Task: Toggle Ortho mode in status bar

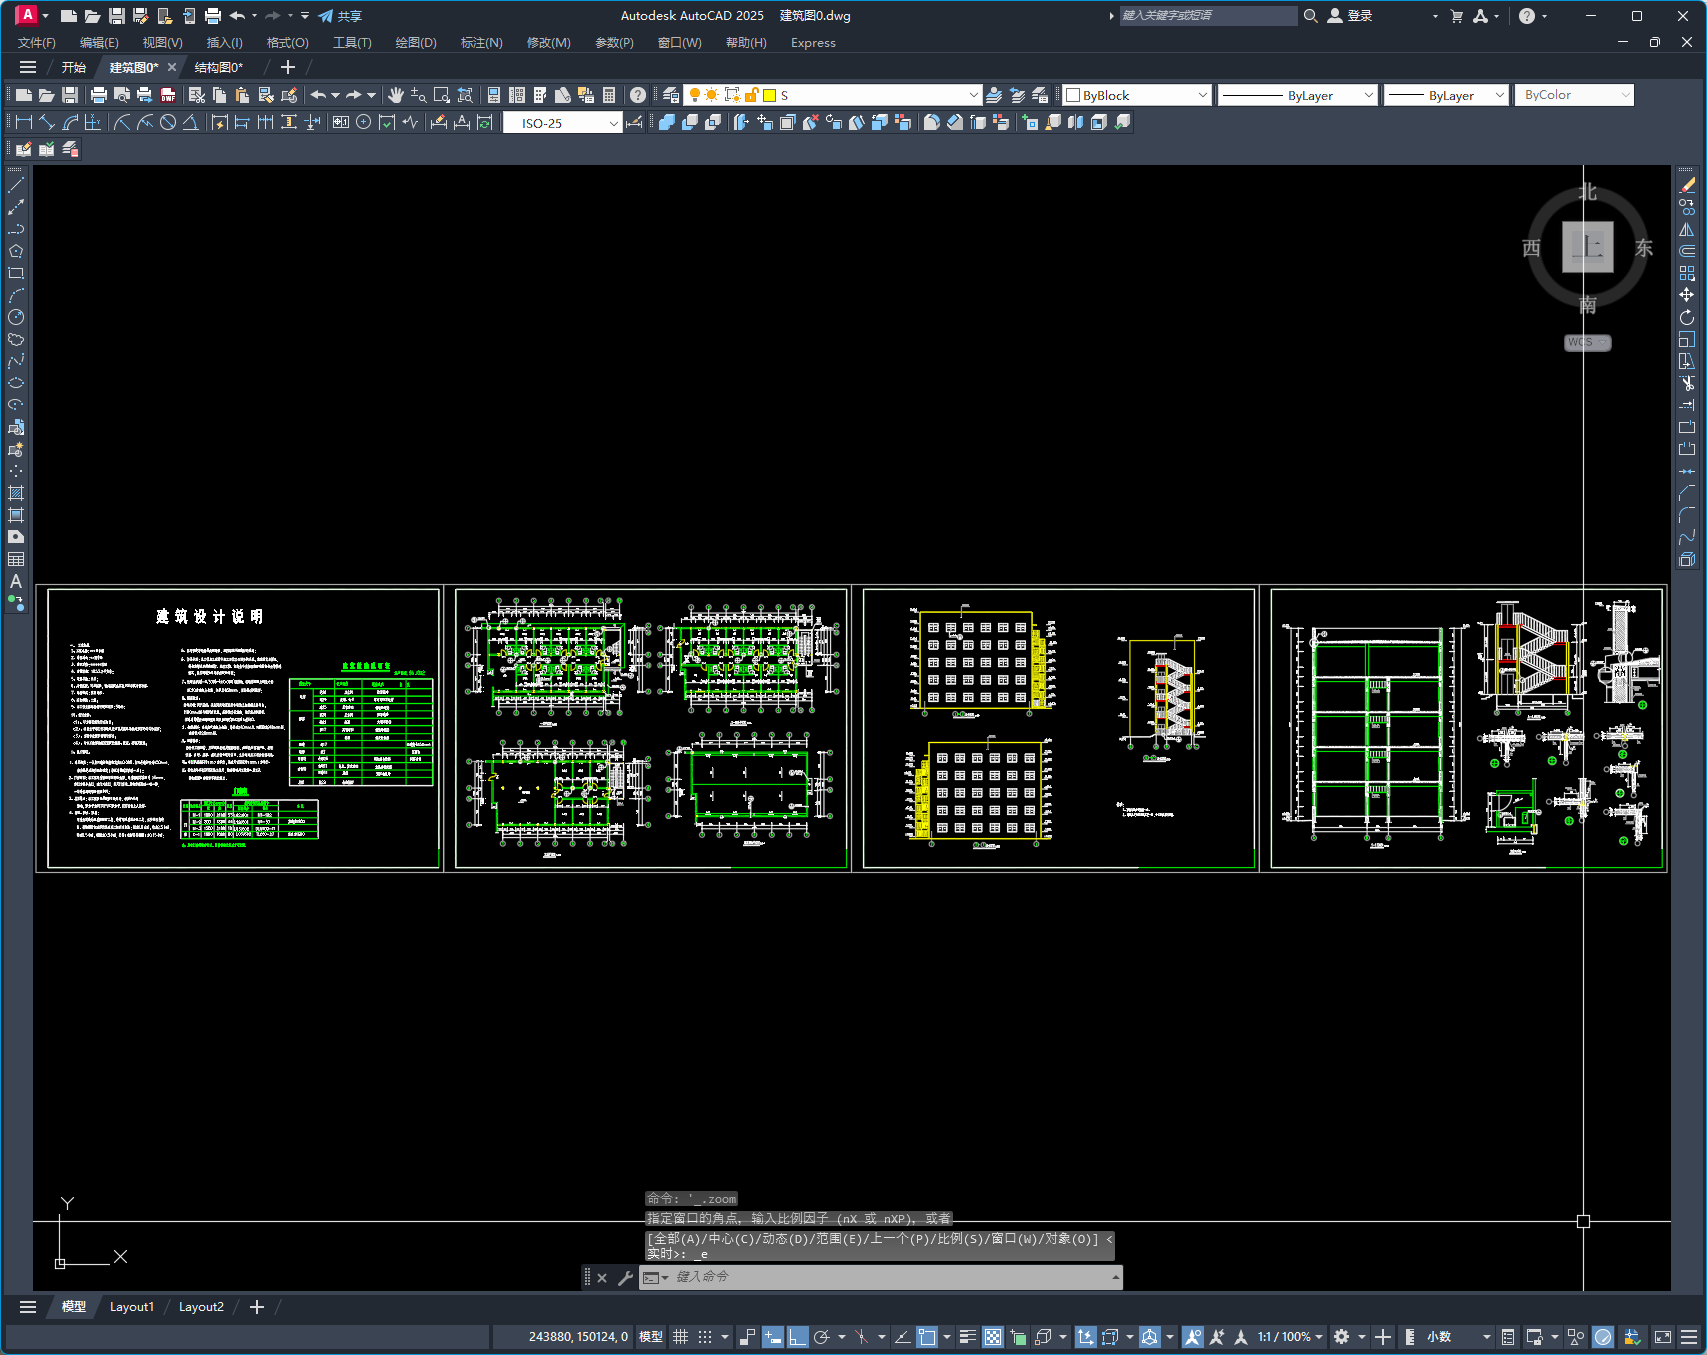Action: click(x=797, y=1337)
